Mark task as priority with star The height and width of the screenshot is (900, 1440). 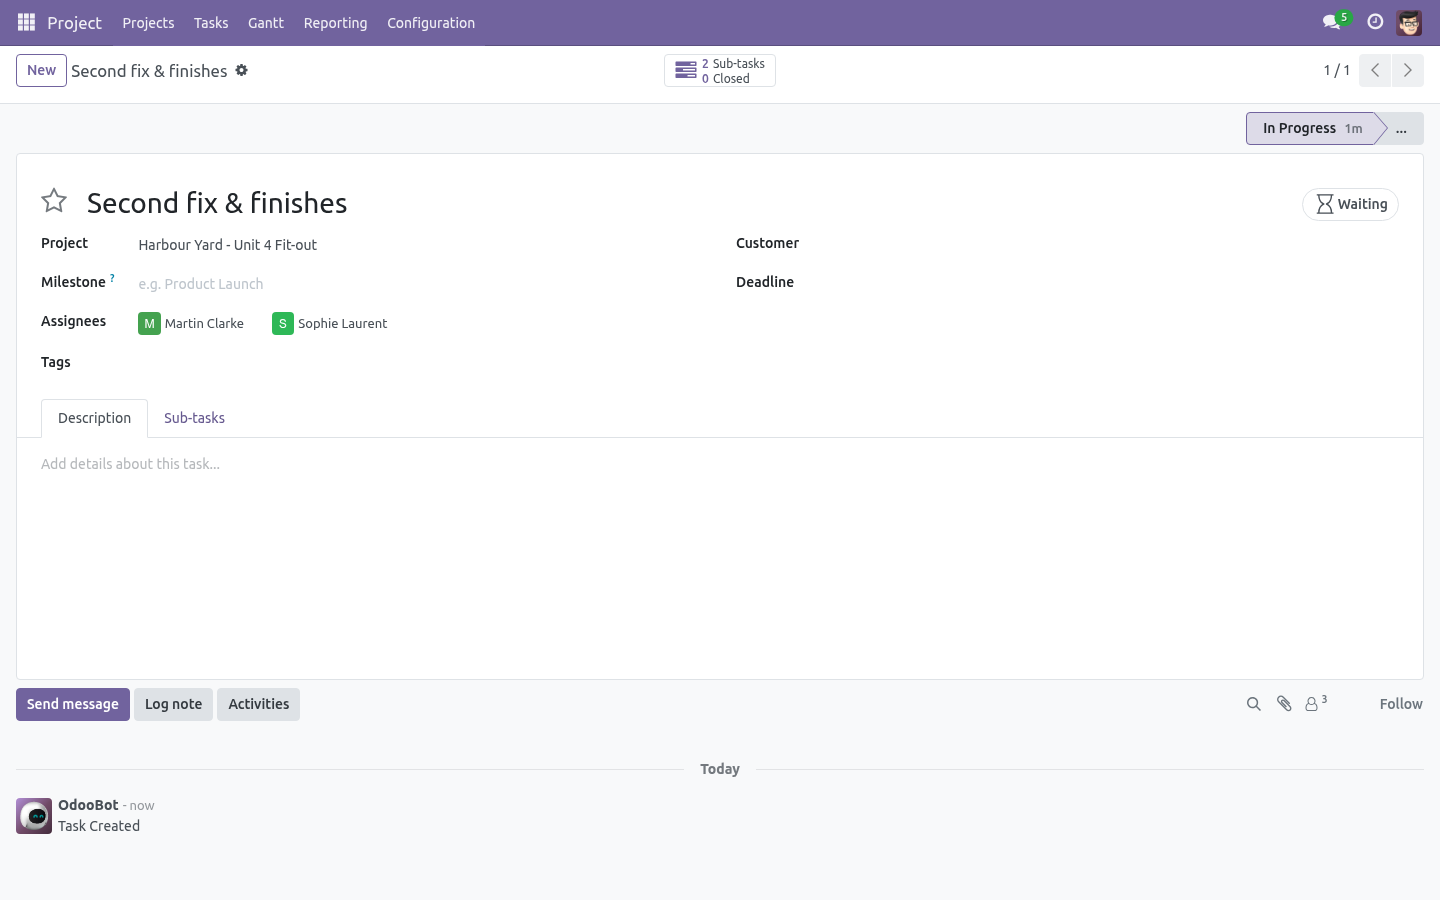pos(54,201)
